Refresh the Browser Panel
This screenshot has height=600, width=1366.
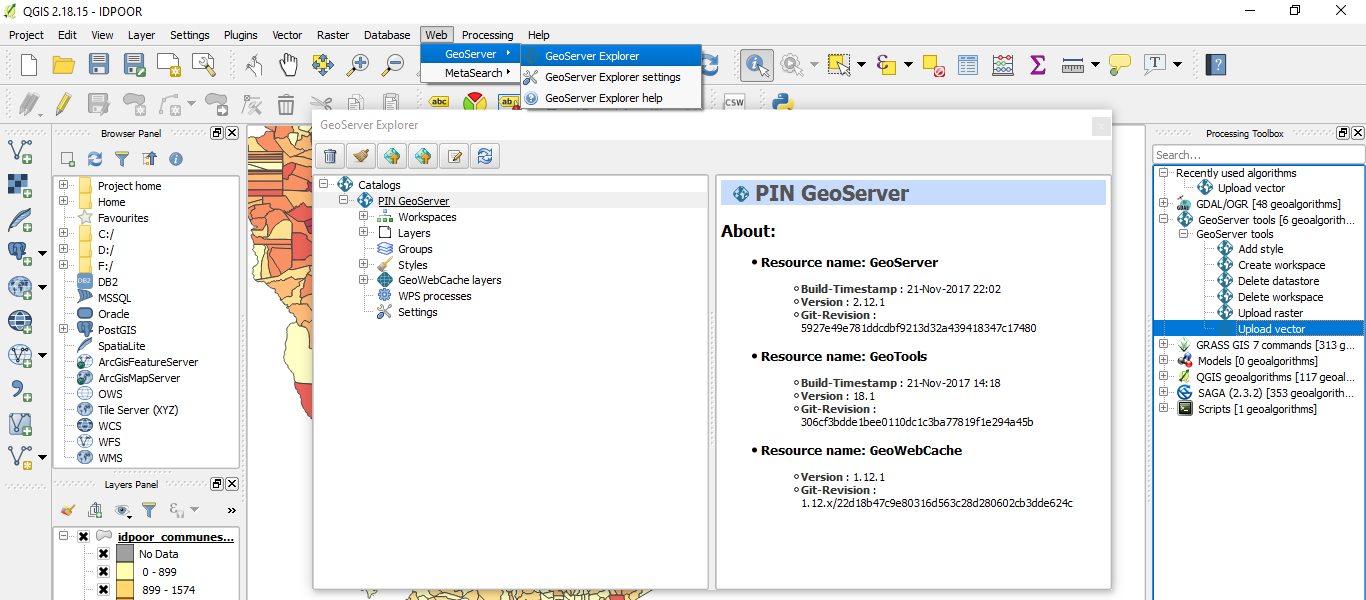95,158
